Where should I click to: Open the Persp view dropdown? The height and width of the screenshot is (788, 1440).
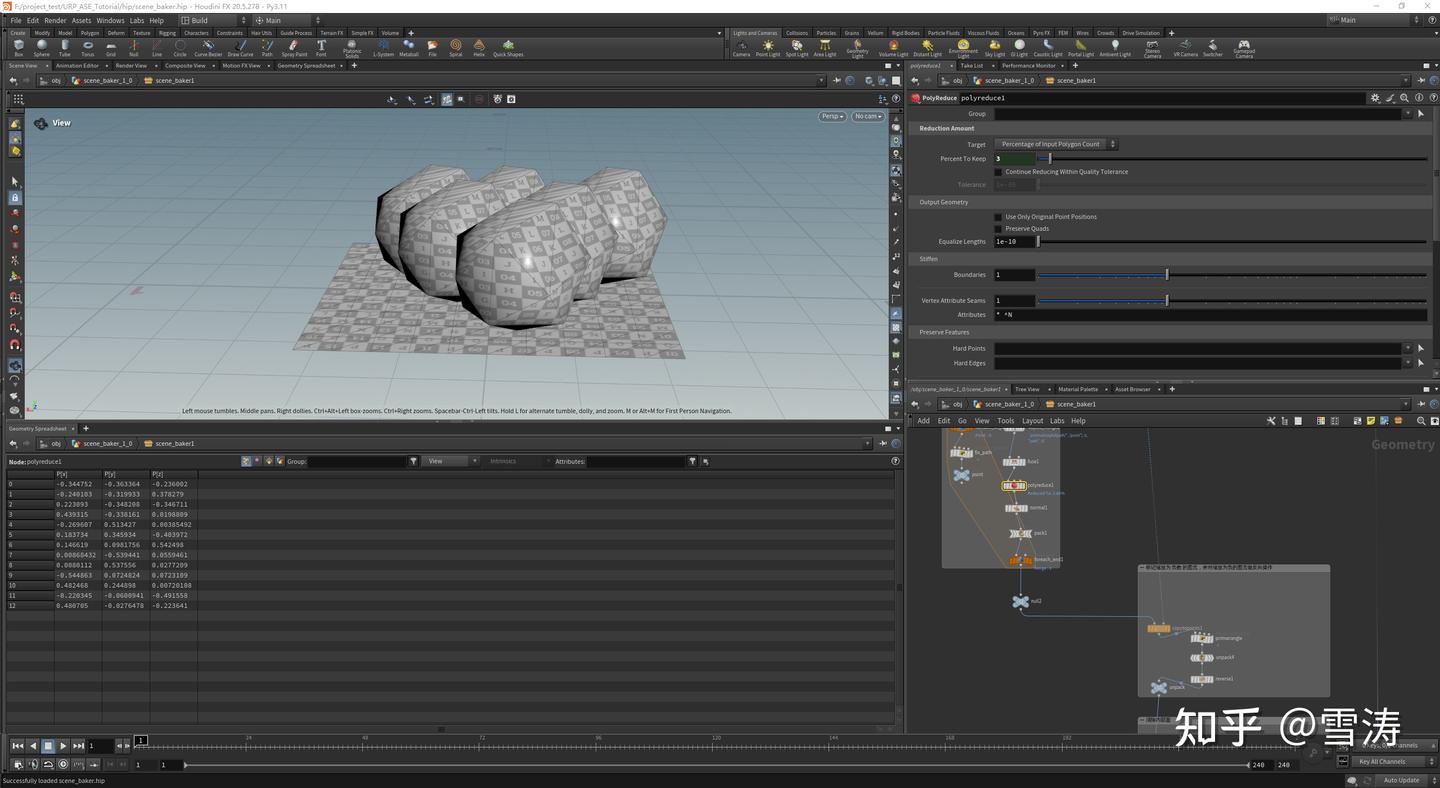point(831,116)
